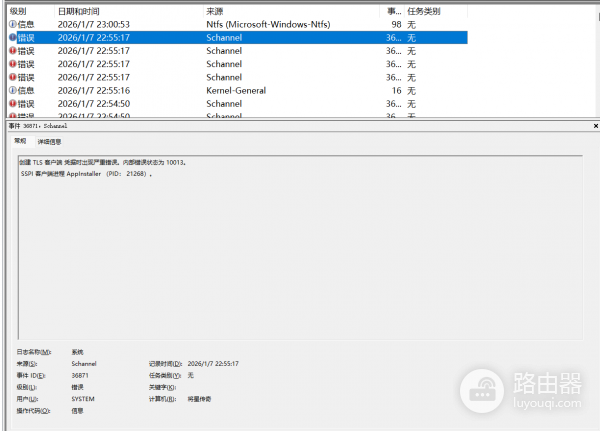Screen dimensions: 600x431
Task: Click the event ID value 36871 in details
Action: point(80,375)
